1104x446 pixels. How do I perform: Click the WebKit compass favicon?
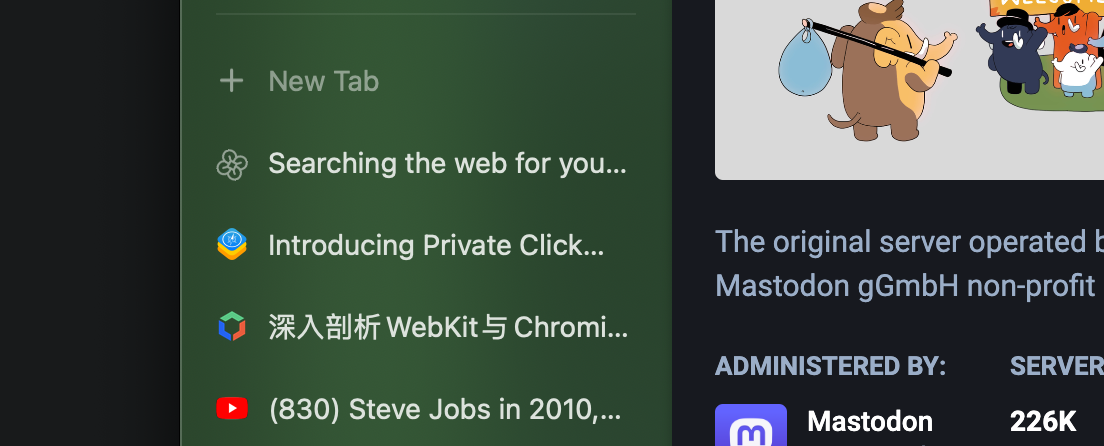pyautogui.click(x=232, y=245)
